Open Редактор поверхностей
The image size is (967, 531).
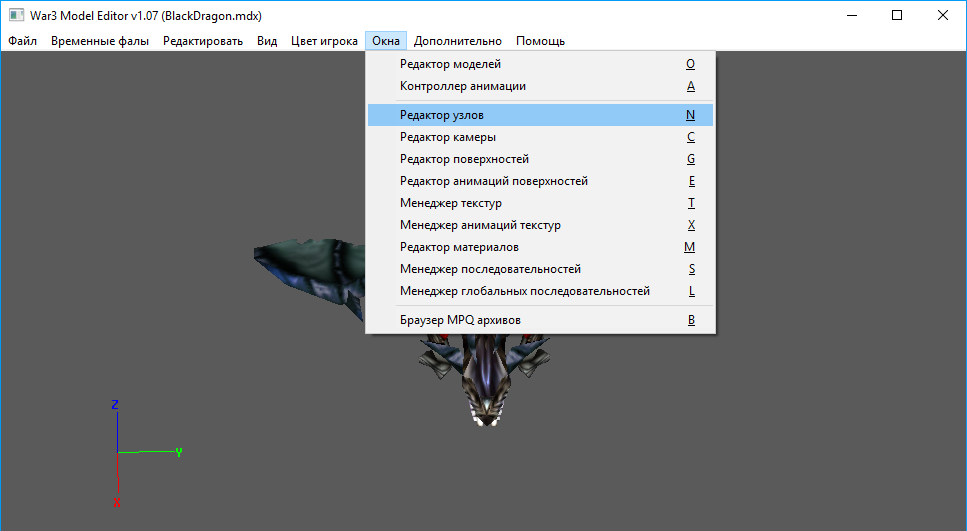pyautogui.click(x=540, y=159)
